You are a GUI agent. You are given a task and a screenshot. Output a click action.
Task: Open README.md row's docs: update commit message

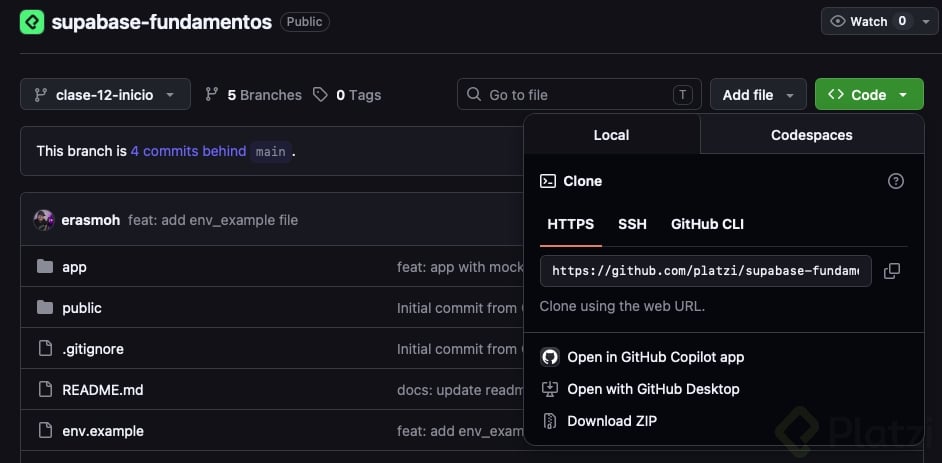460,390
